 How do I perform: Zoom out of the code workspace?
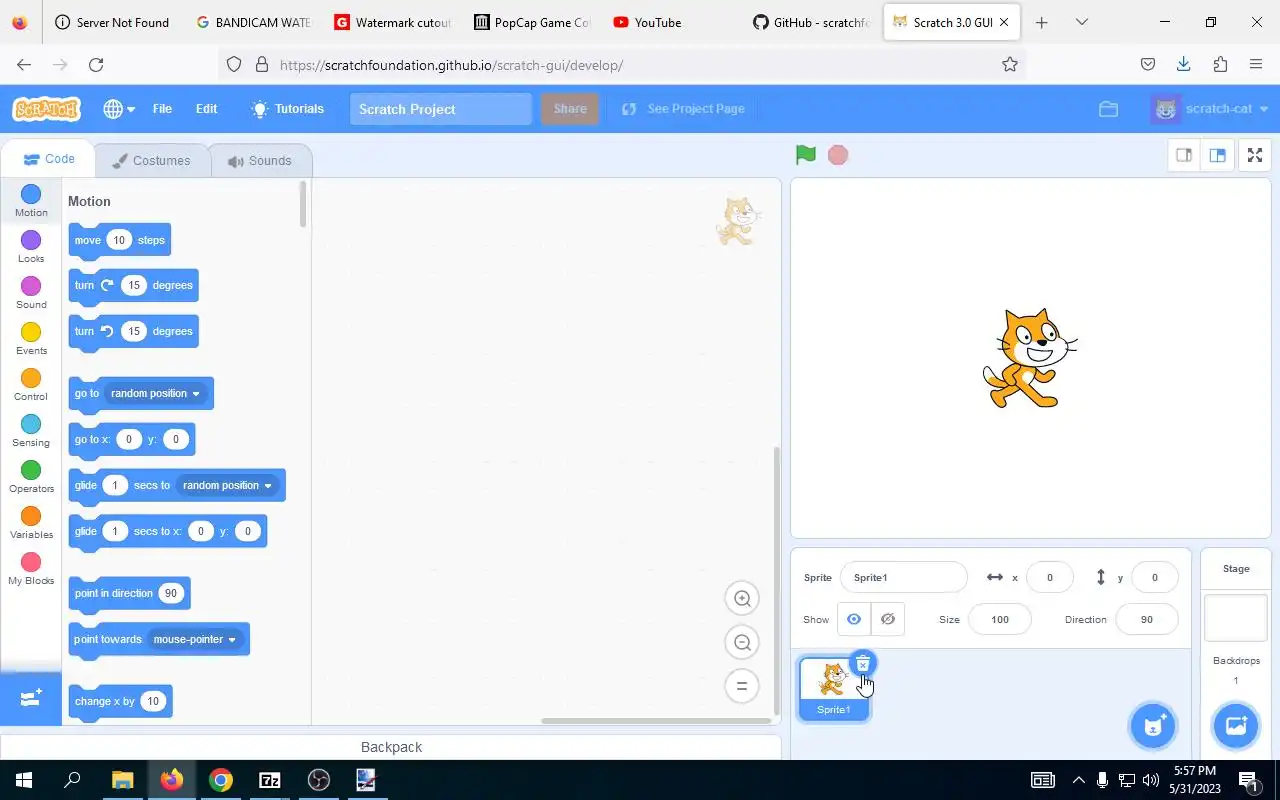742,642
